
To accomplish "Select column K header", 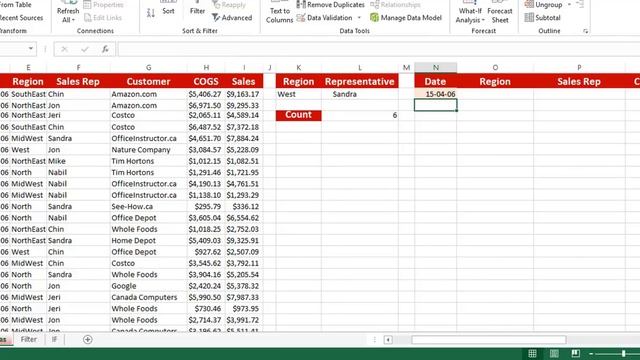I will (x=298, y=67).
